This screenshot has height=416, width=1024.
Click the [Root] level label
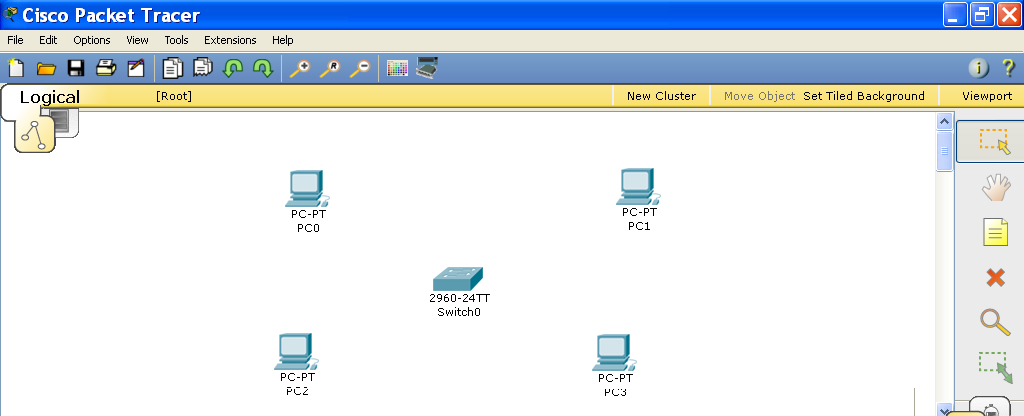tap(174, 96)
